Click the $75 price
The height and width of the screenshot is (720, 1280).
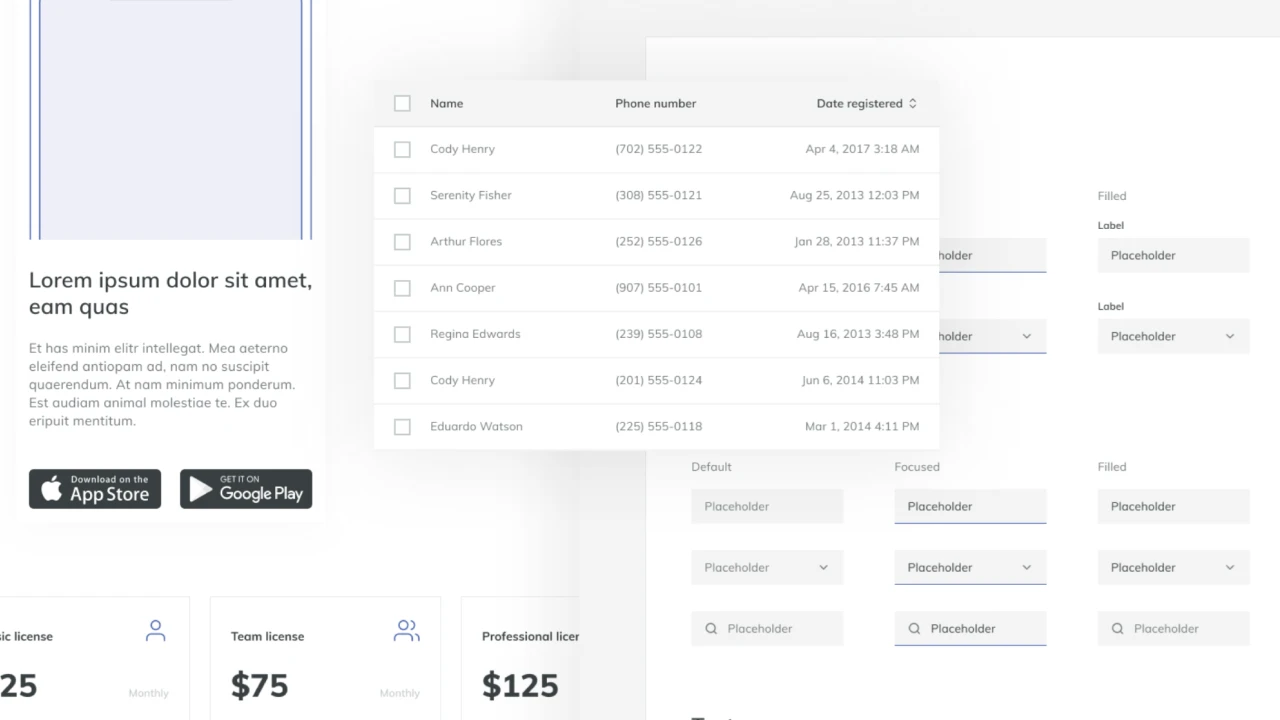point(259,685)
